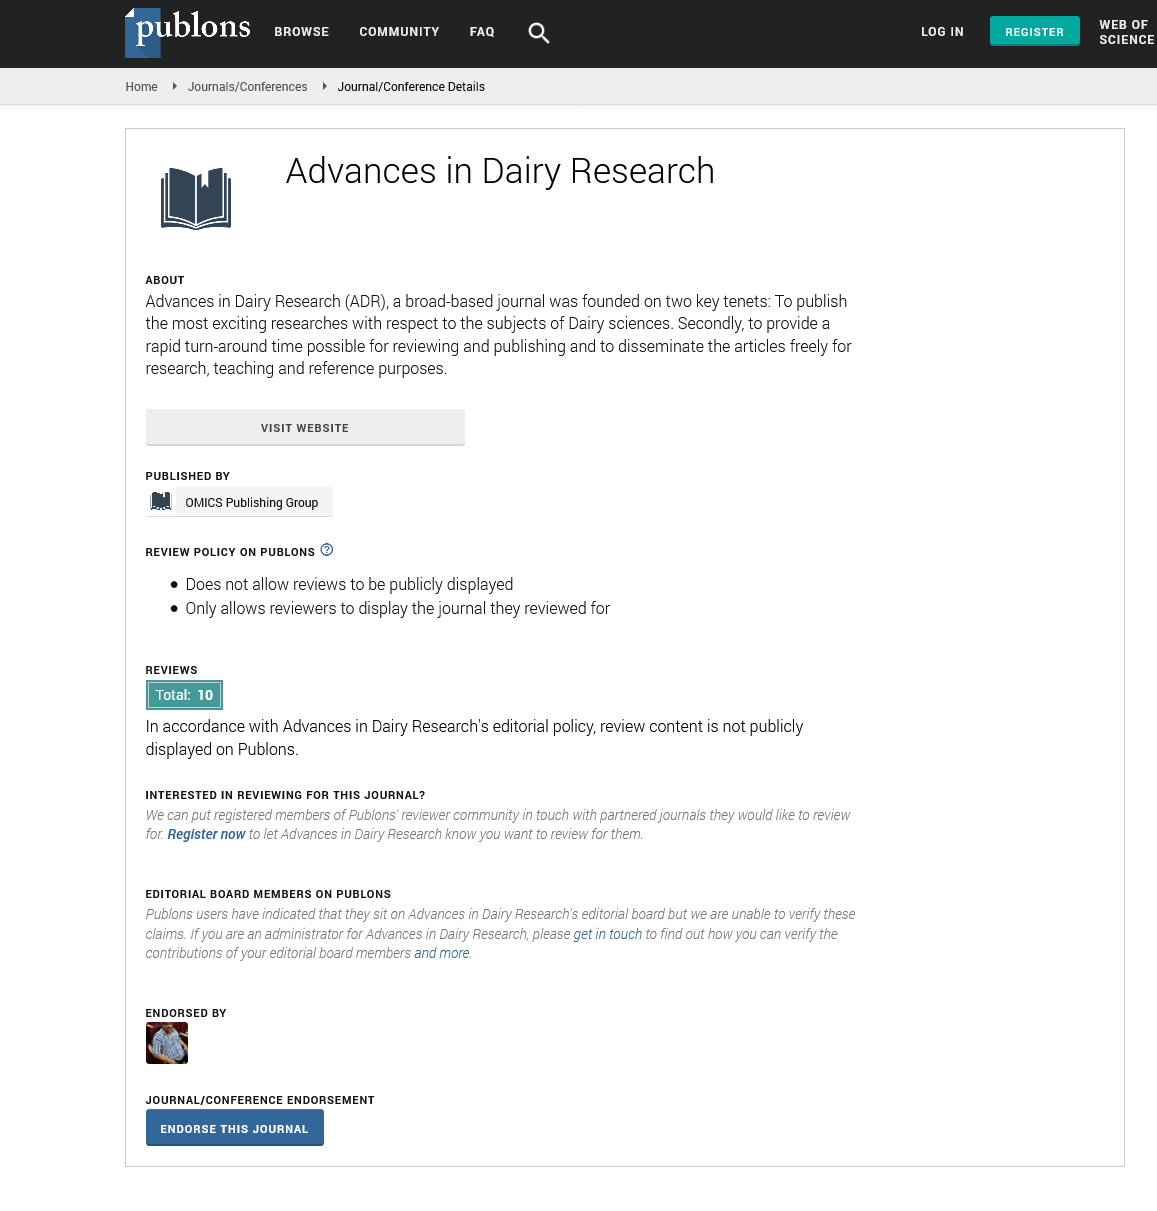Open review policy help question icon
This screenshot has width=1157, height=1211.
pos(327,550)
